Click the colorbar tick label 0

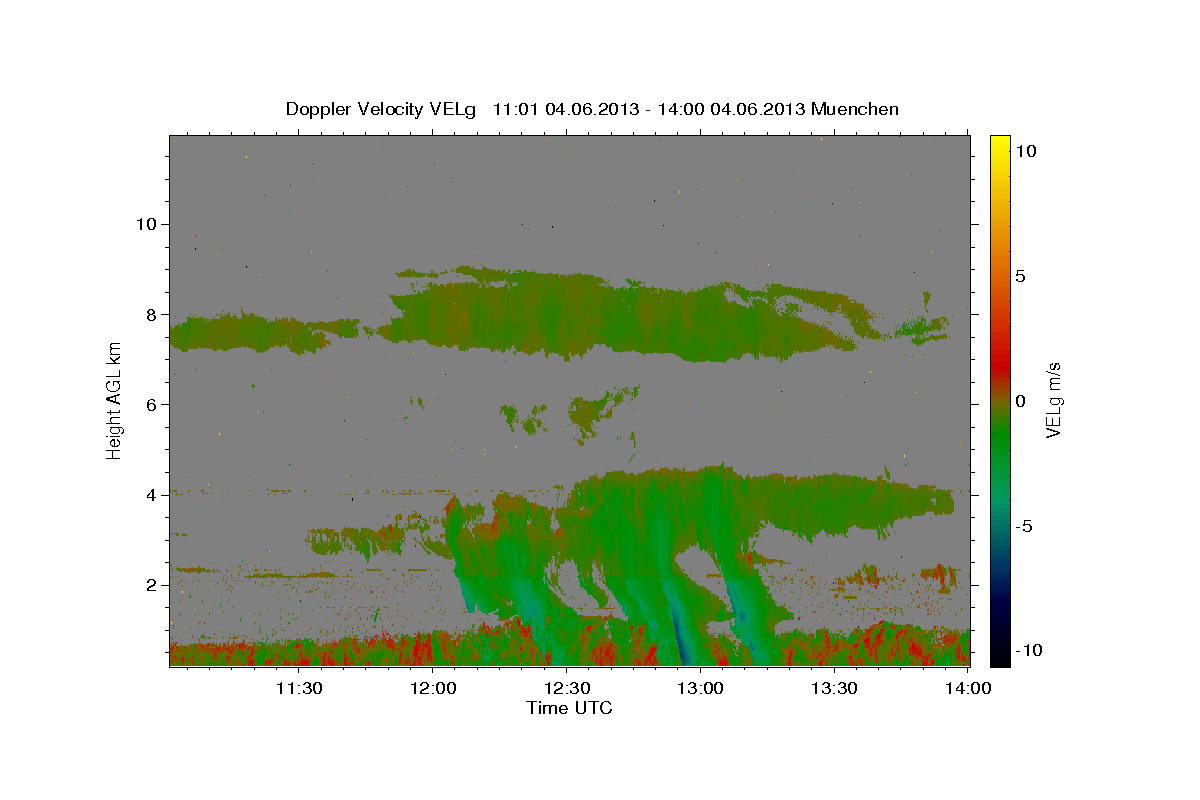pos(1020,401)
